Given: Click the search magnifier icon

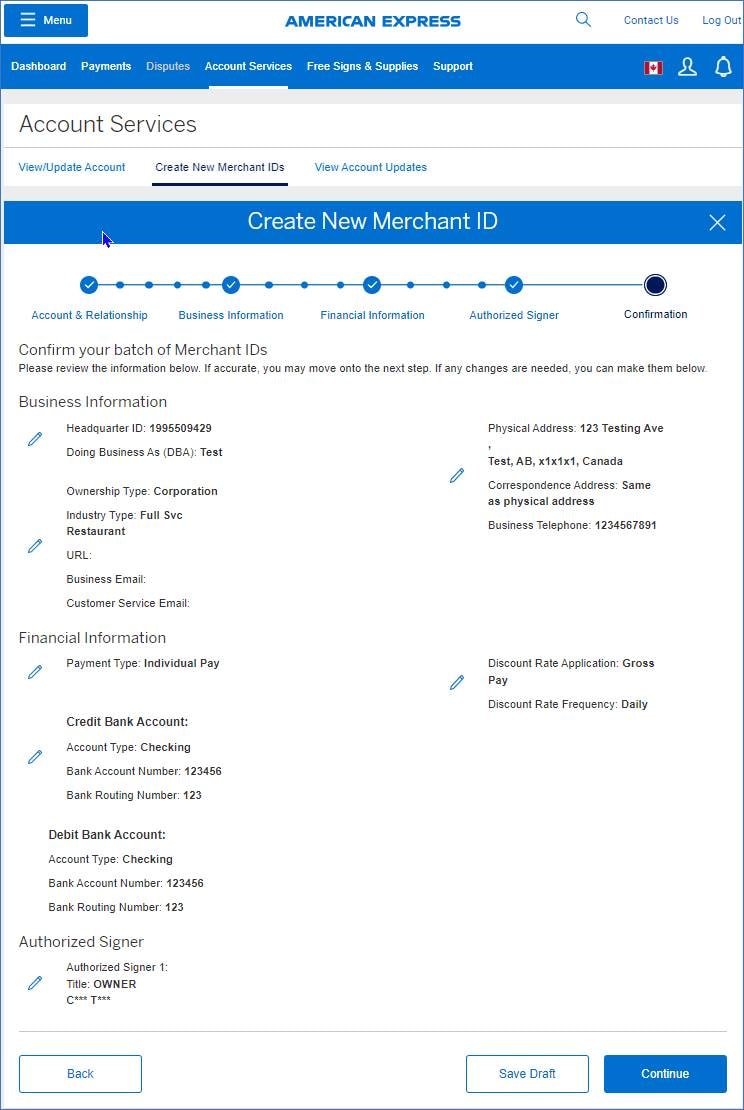Looking at the screenshot, I should pos(583,20).
